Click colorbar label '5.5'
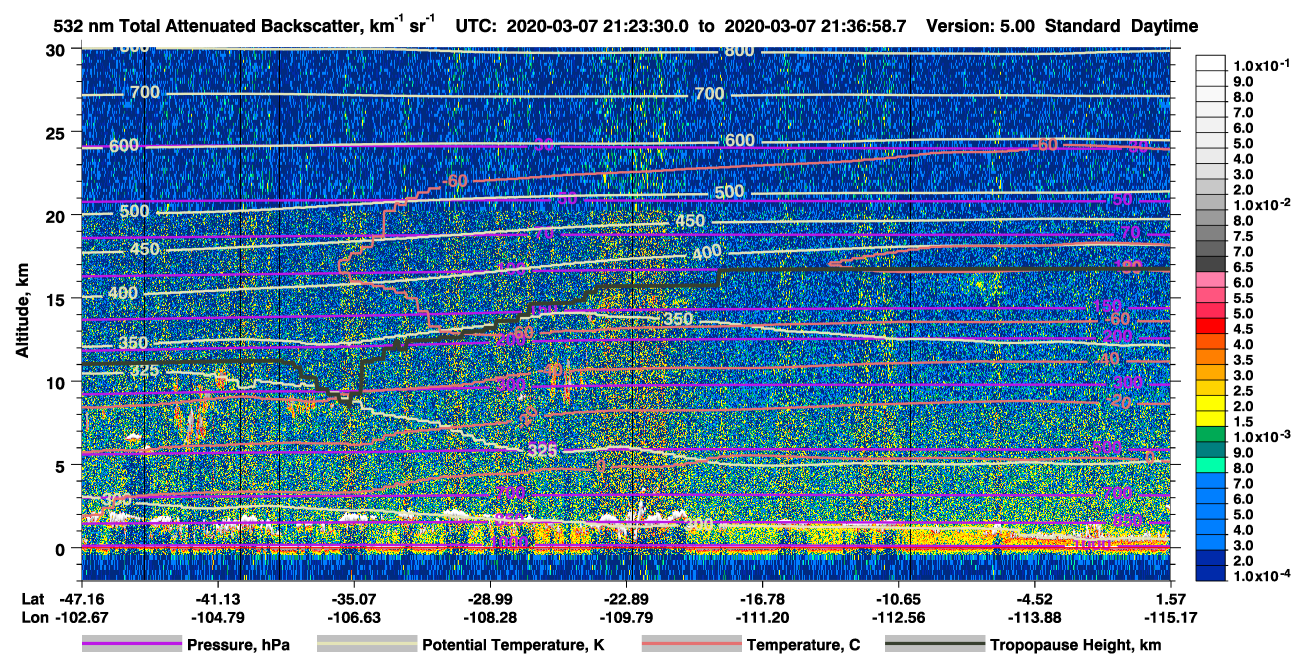Viewport: 1300px width, 667px height. coord(1245,298)
